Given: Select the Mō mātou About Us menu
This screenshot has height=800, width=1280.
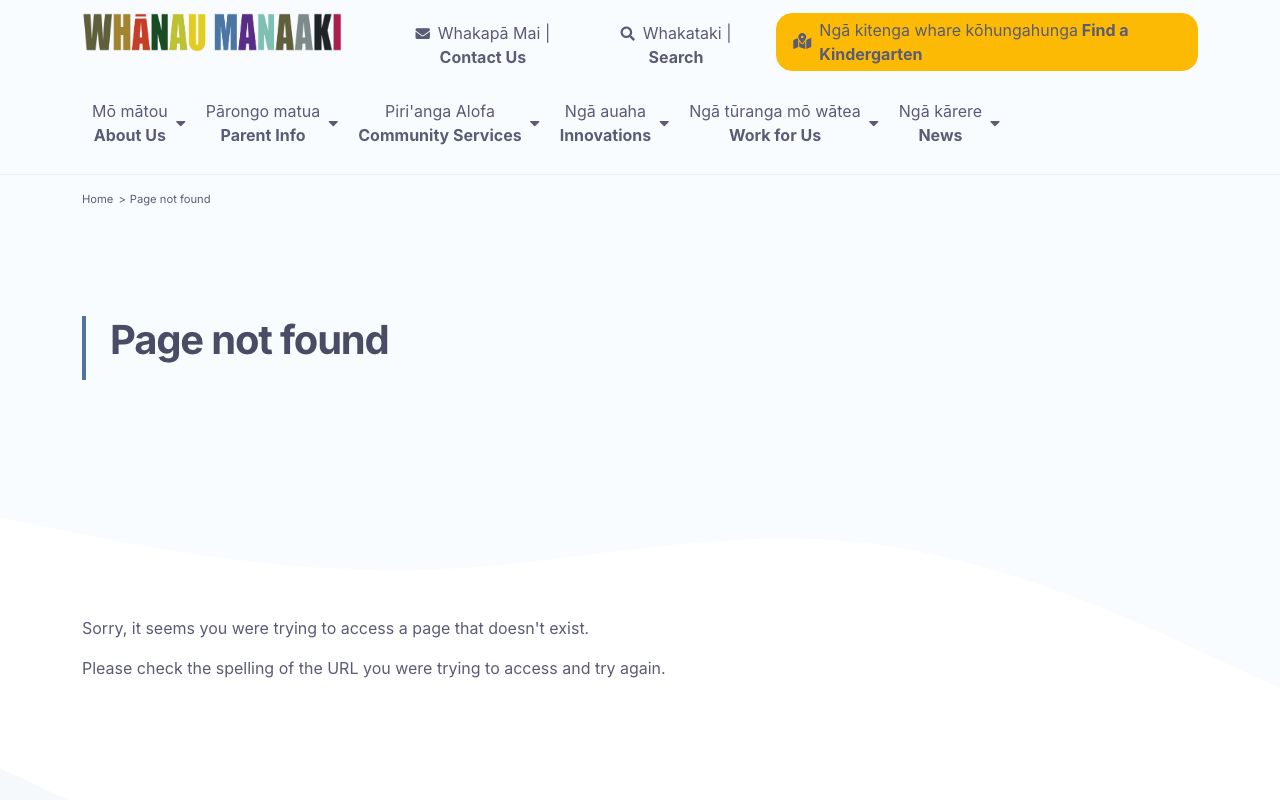Looking at the screenshot, I should point(130,123).
